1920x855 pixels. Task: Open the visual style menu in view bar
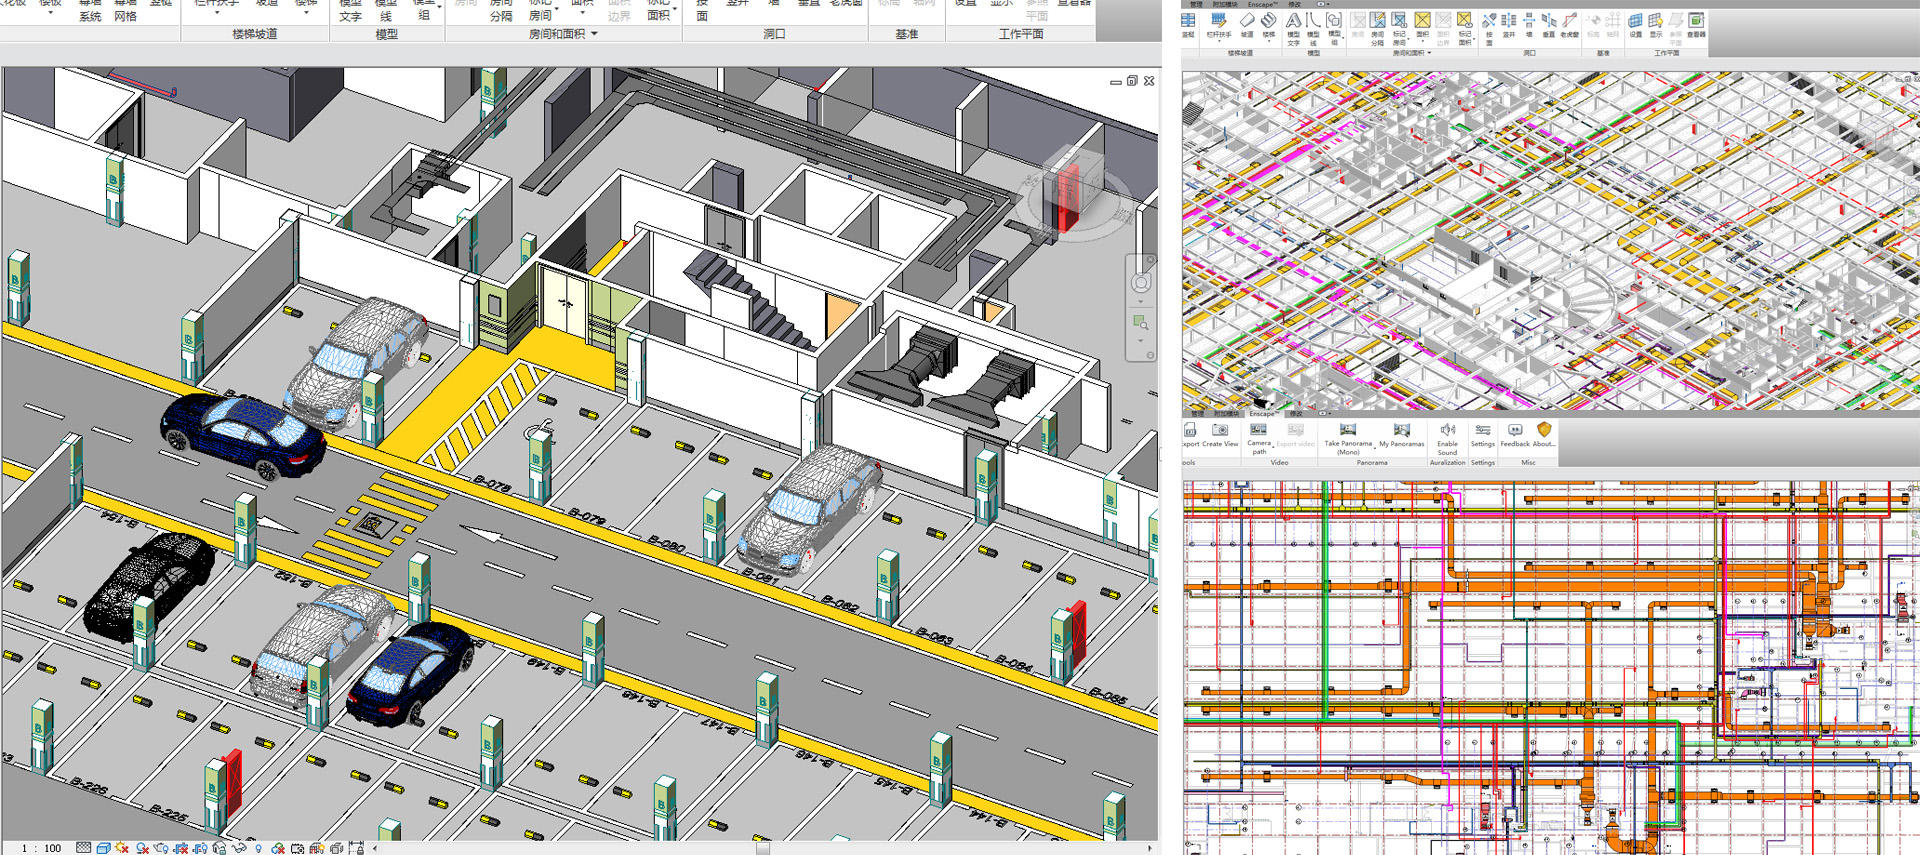tap(103, 848)
